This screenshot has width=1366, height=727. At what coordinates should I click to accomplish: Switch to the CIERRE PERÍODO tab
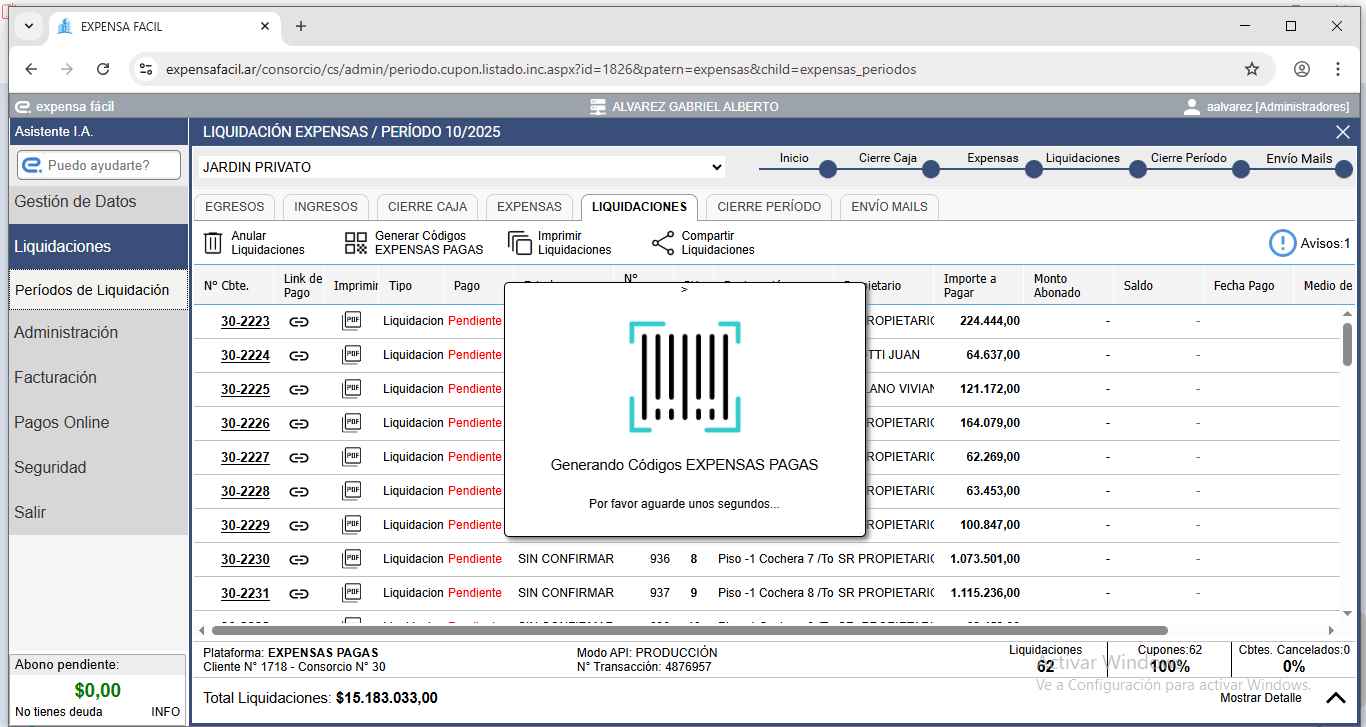(769, 207)
